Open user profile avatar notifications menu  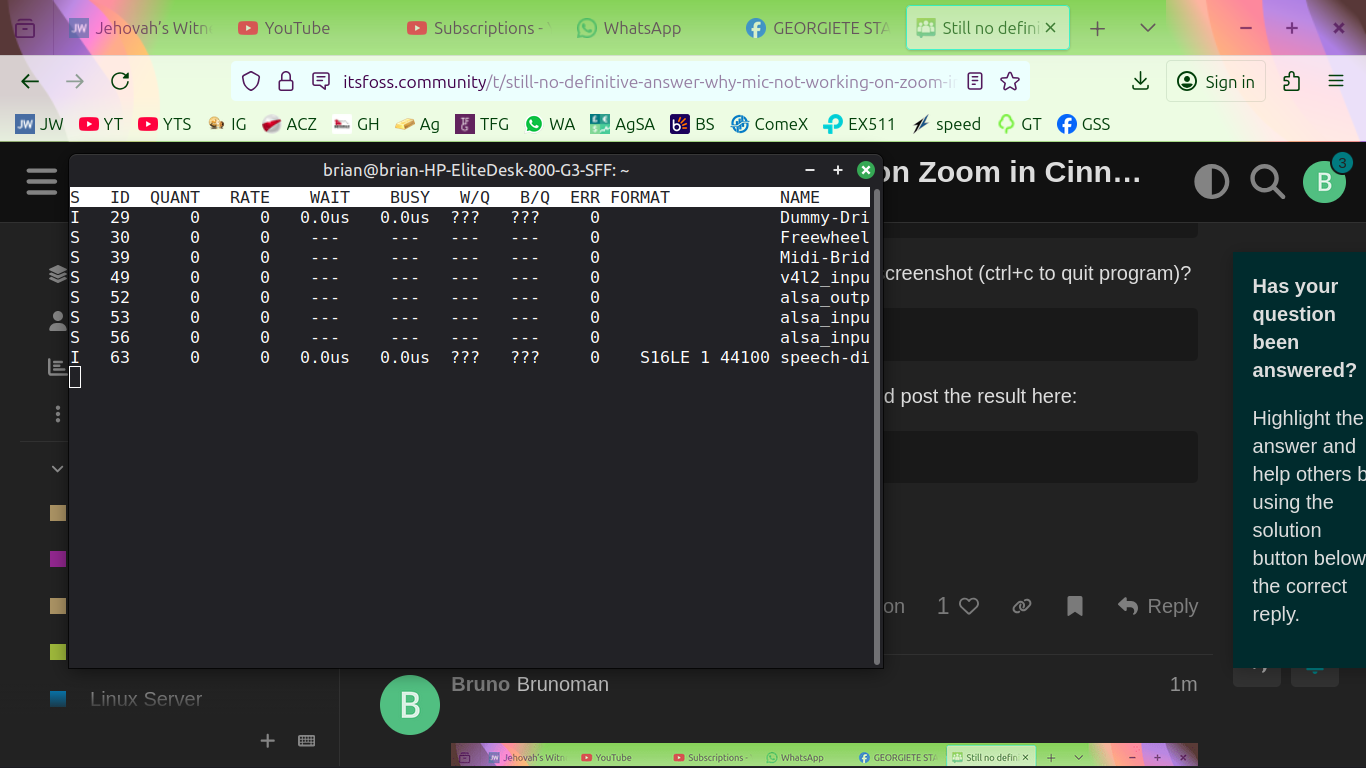click(1324, 182)
